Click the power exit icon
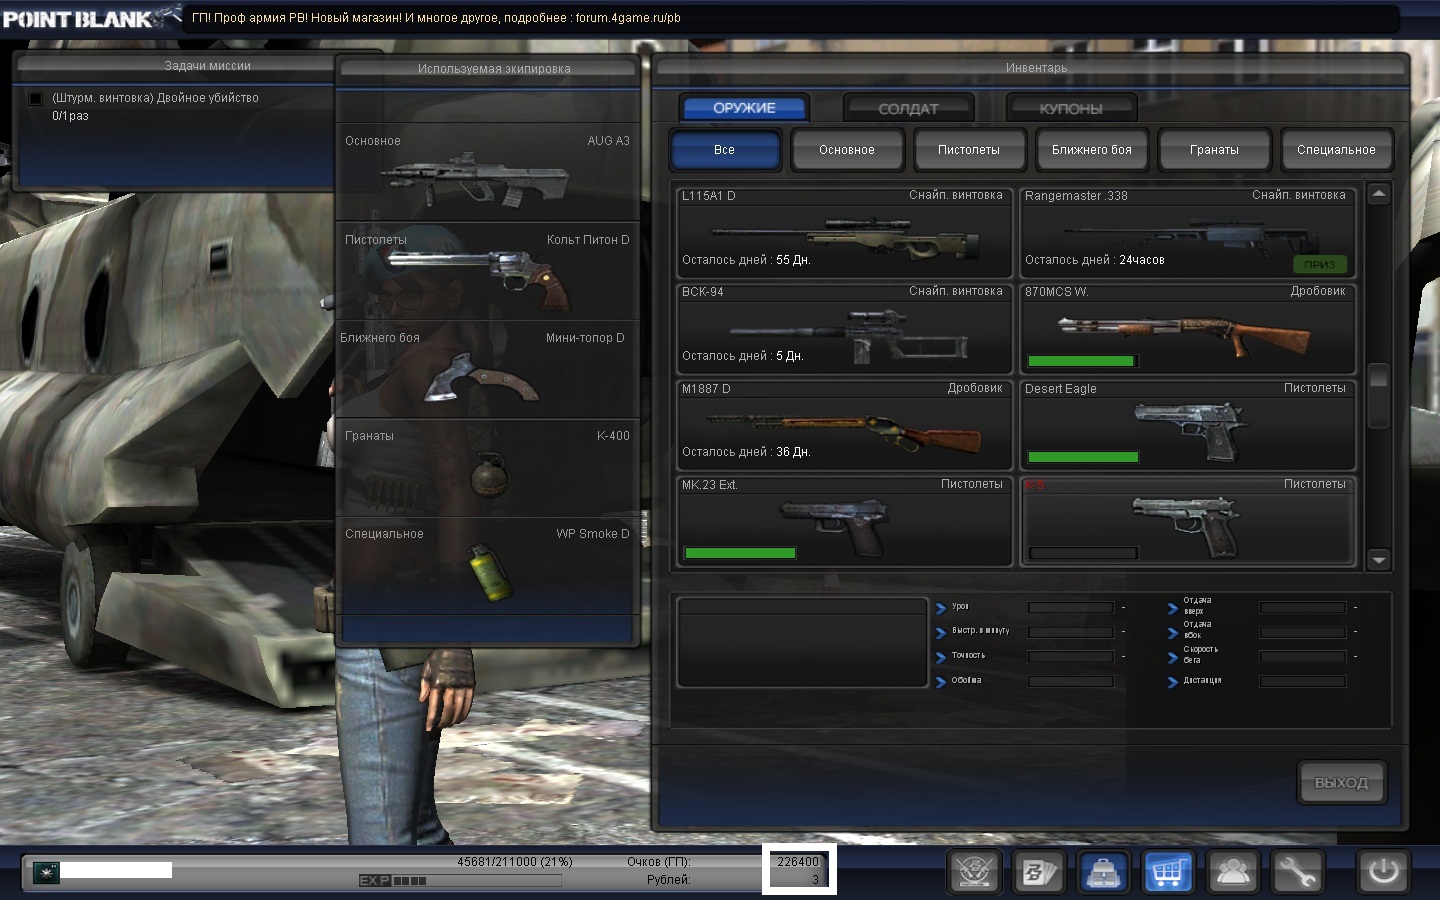1440x900 pixels. click(1384, 872)
